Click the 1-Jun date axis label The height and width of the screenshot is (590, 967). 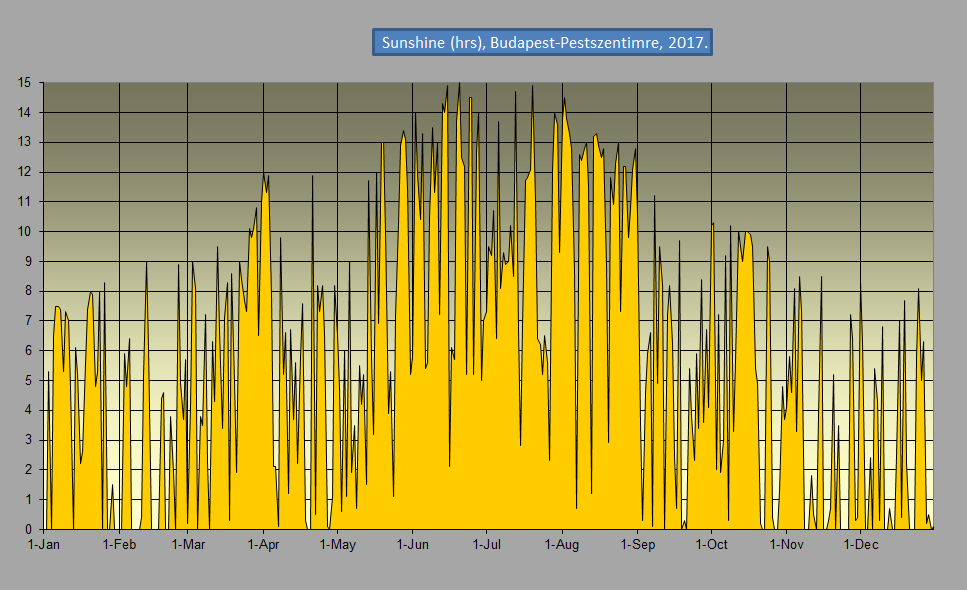412,545
